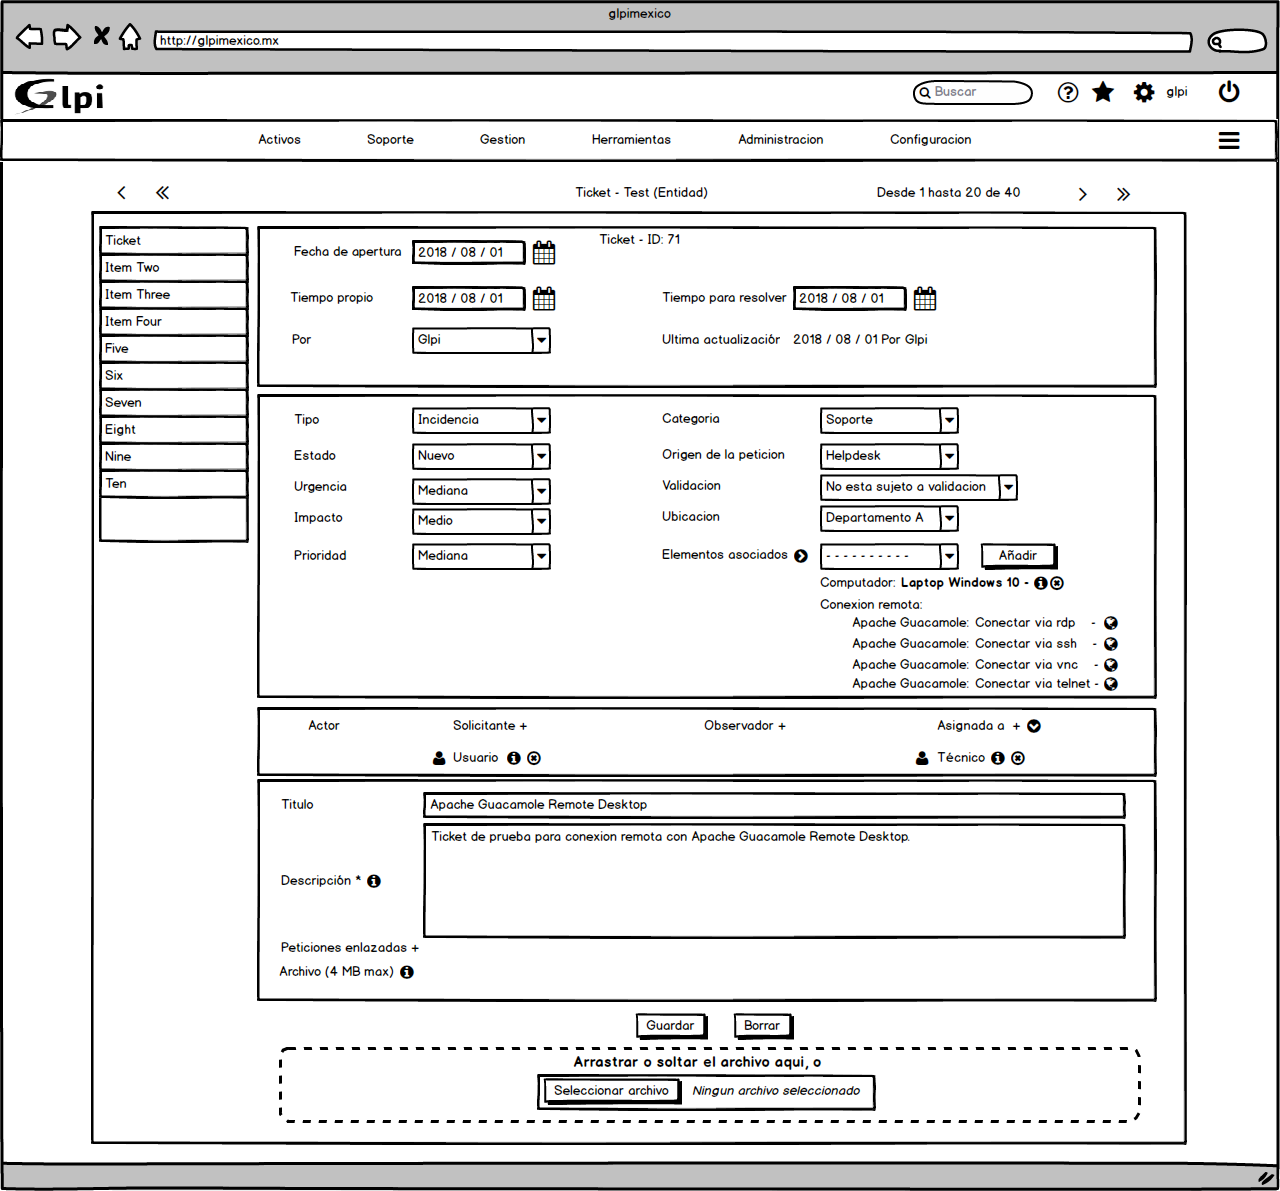Open the Activos menu
The width and height of the screenshot is (1280, 1191).
point(279,140)
